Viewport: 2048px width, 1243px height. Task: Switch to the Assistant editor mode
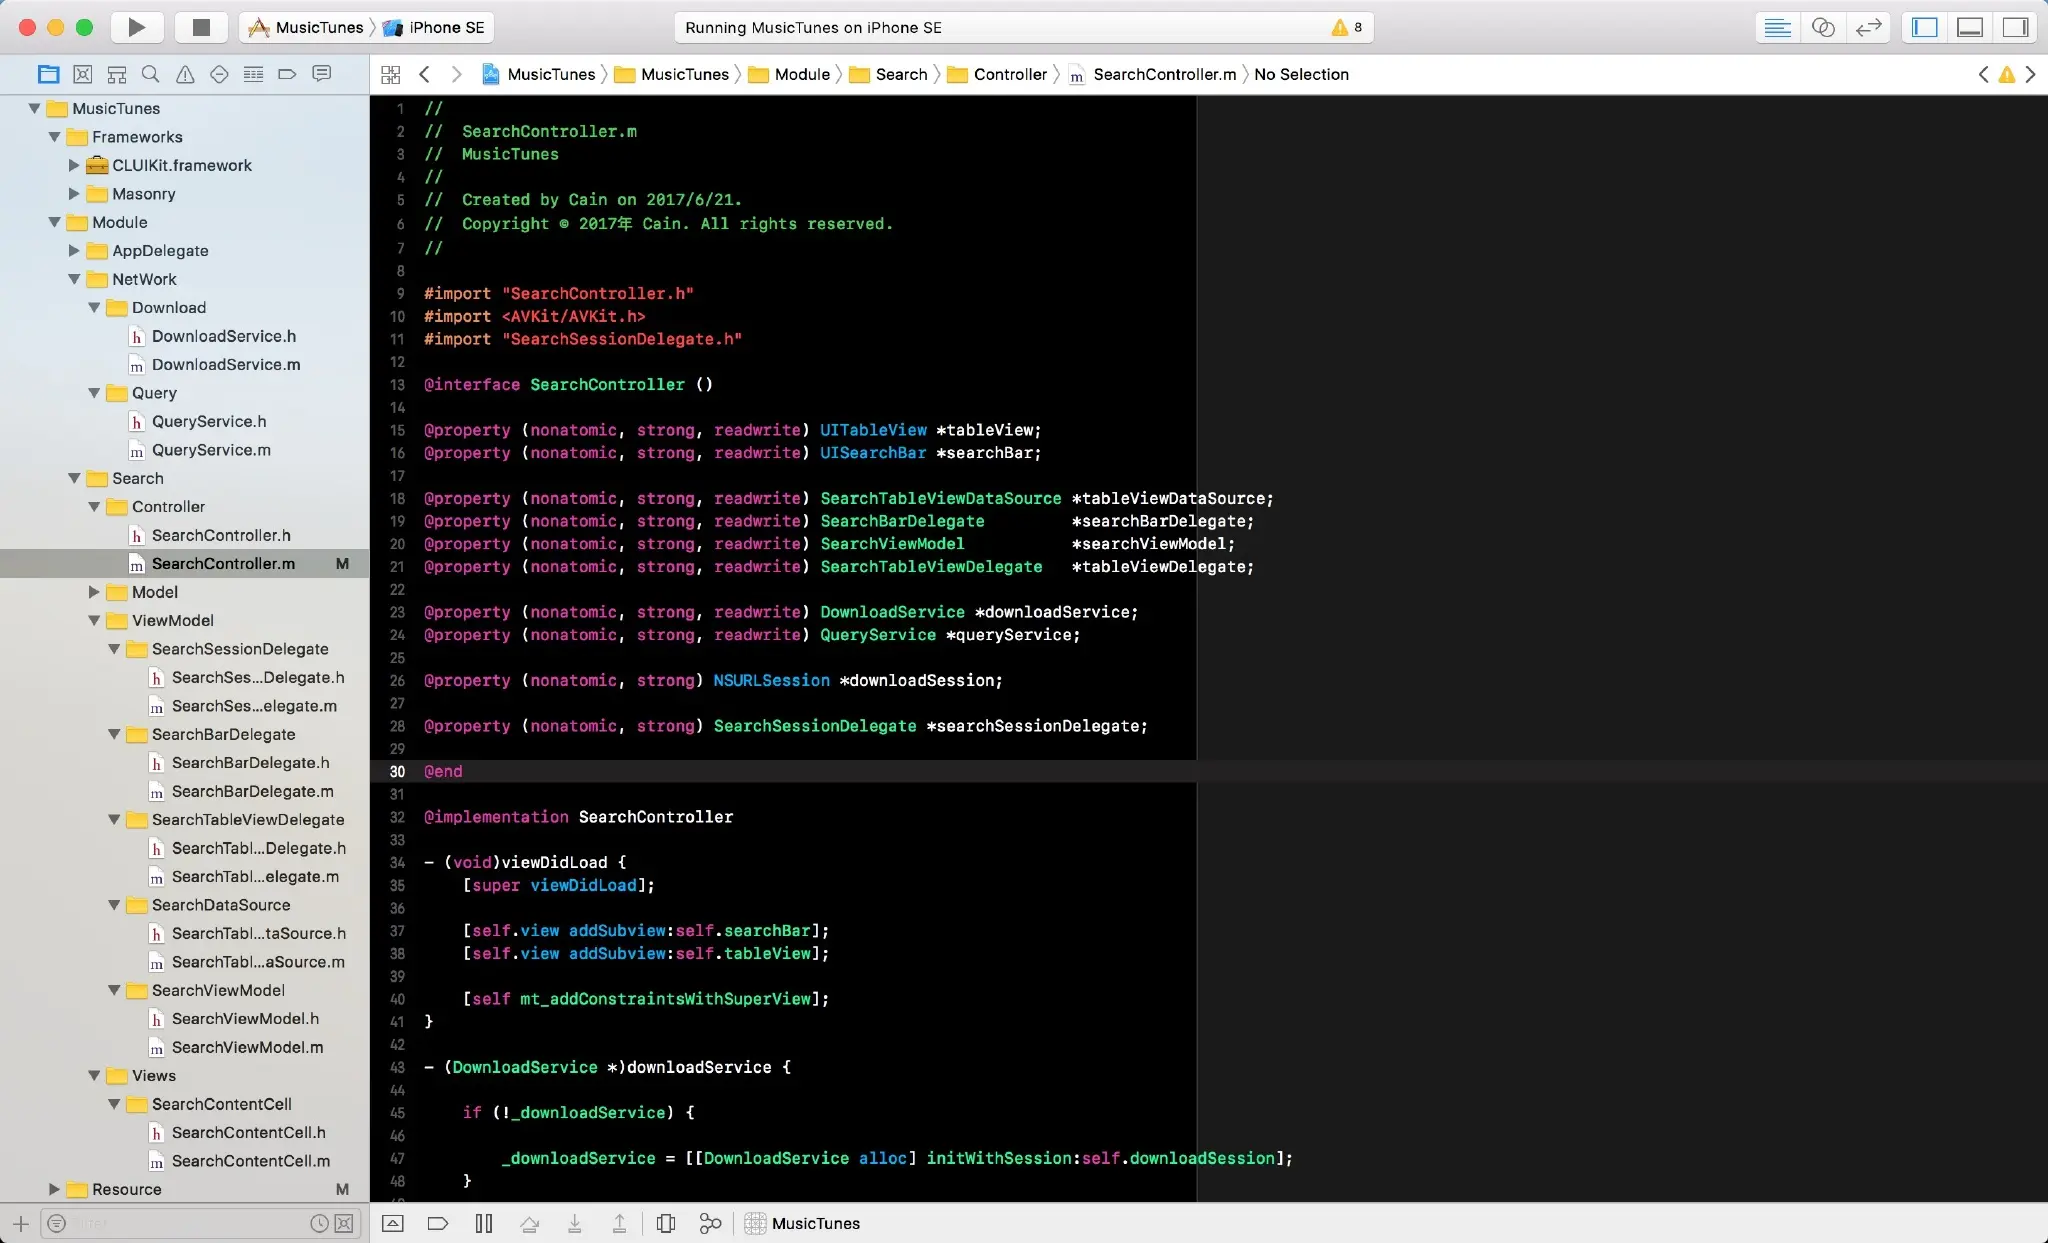click(x=1823, y=27)
